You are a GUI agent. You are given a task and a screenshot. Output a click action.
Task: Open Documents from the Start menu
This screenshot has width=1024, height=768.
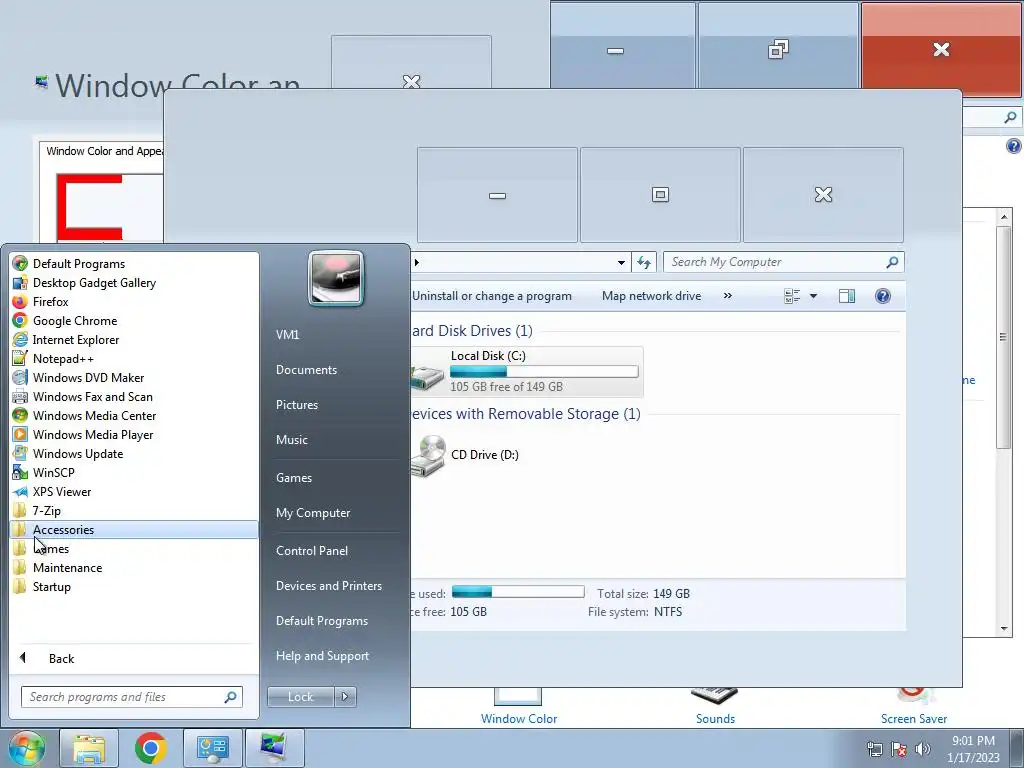[306, 370]
